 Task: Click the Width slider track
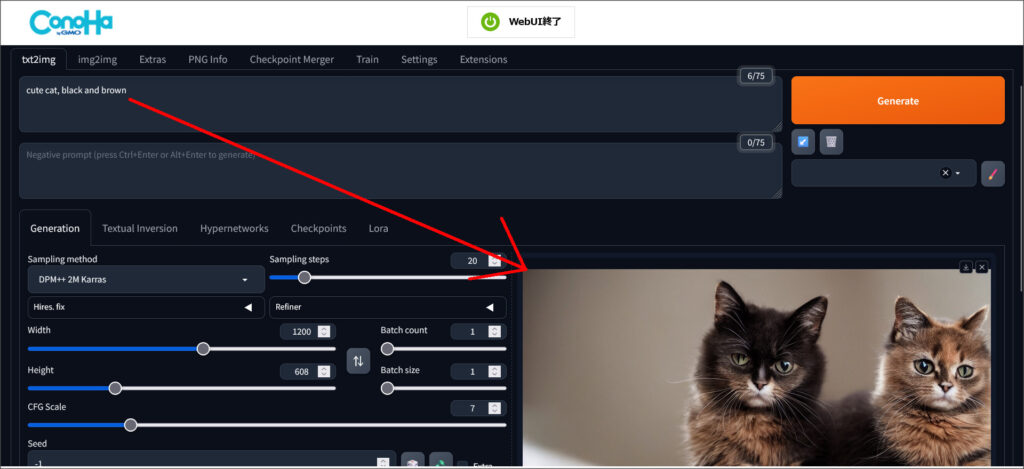pos(182,349)
